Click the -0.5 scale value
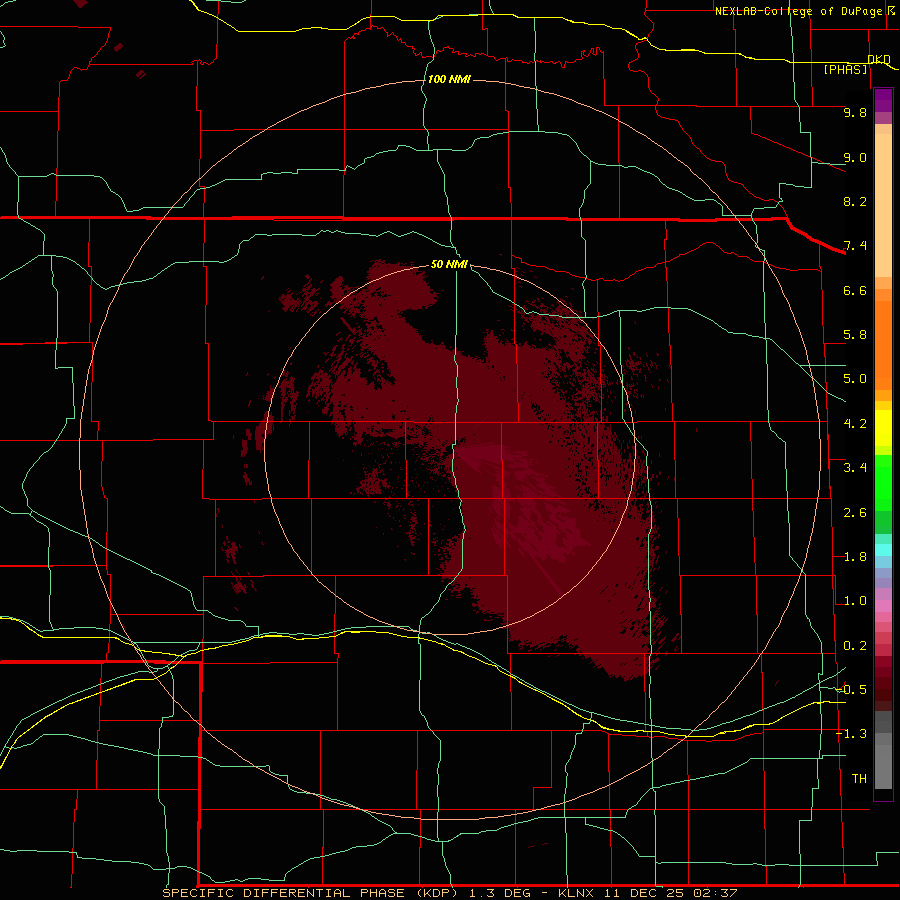This screenshot has width=900, height=900. click(851, 690)
